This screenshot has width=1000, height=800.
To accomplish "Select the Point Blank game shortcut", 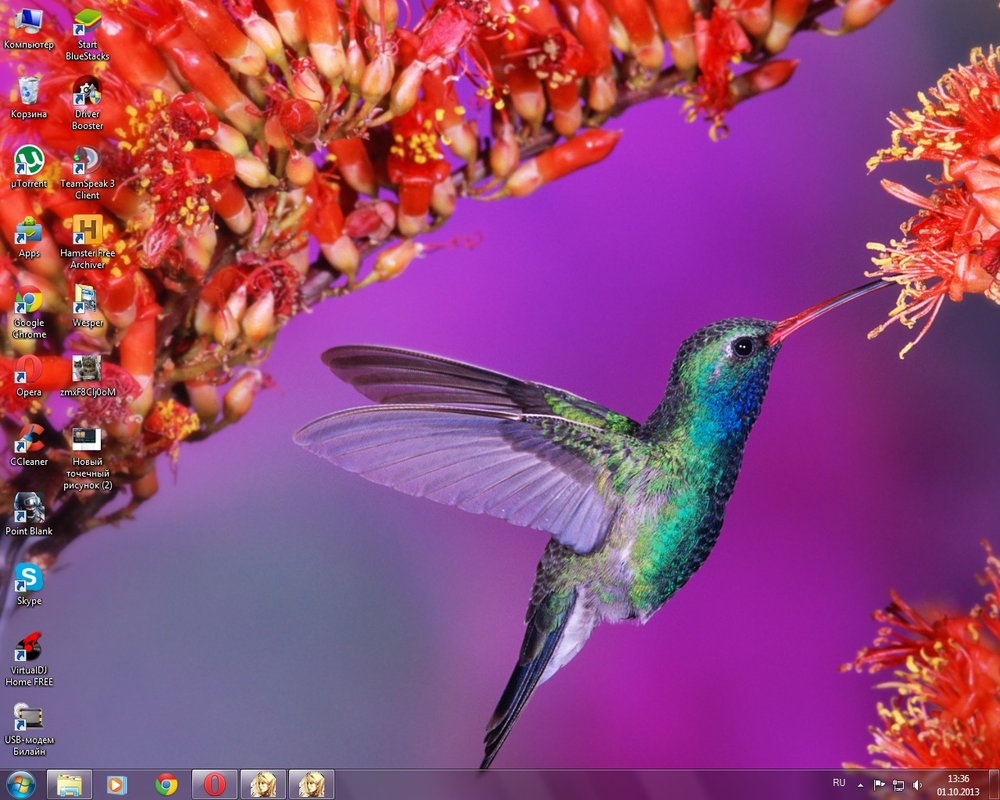I will [28, 508].
